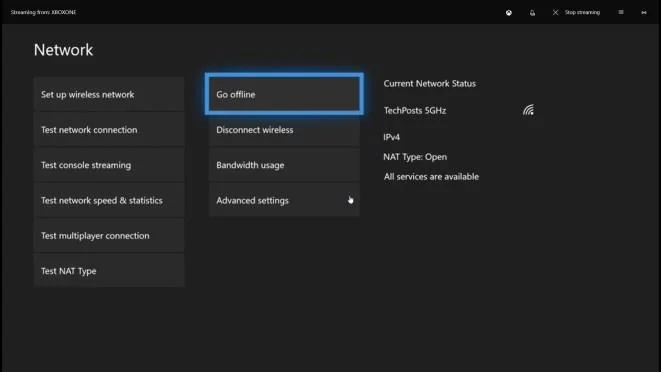Click the Xbox home icon in top bar
Viewport: 661px width, 372px height.
tap(509, 13)
